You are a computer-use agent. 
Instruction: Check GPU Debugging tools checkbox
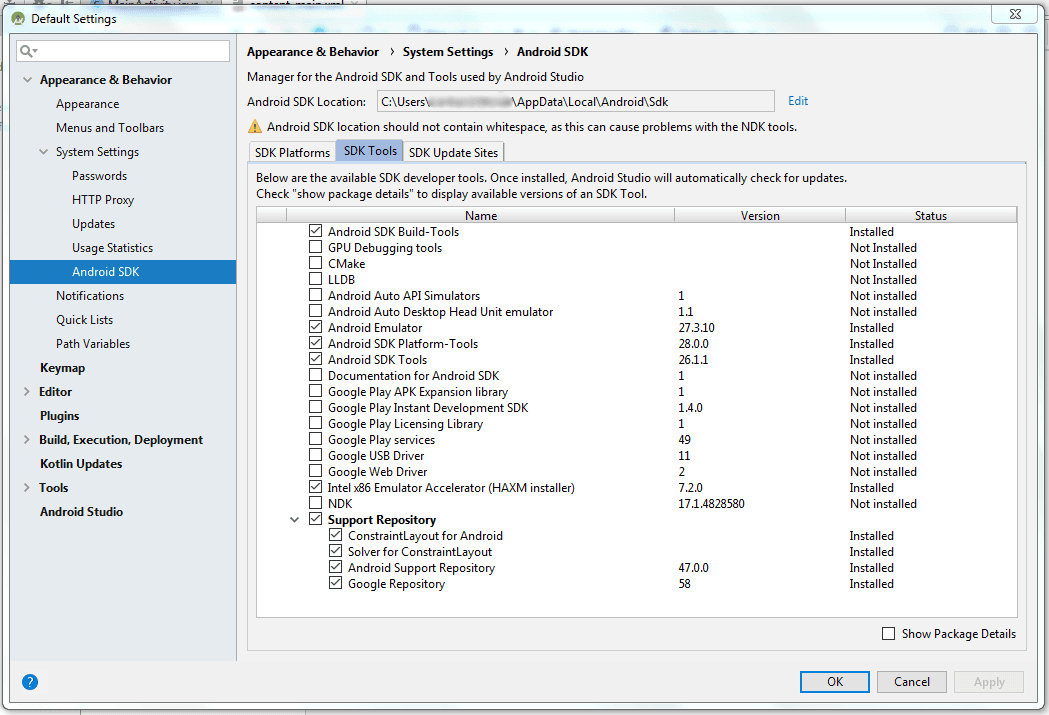click(316, 247)
